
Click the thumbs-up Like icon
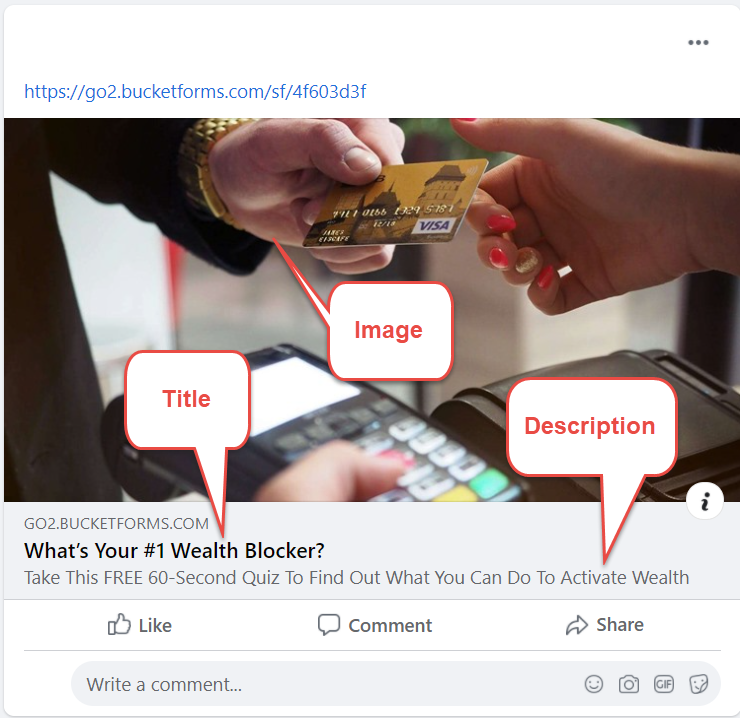(119, 625)
